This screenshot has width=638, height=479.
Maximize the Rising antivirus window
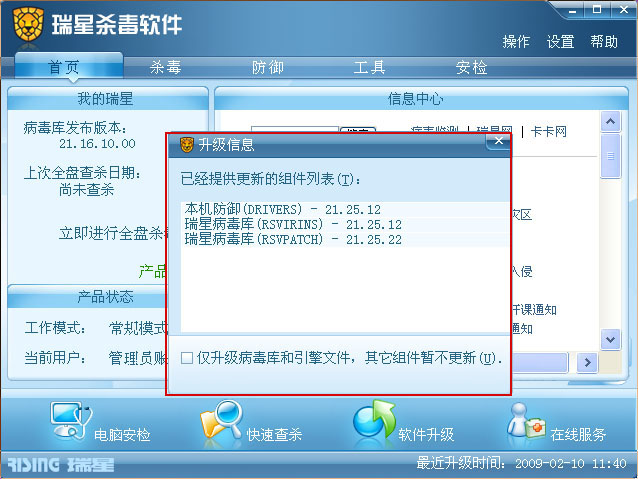click(597, 10)
